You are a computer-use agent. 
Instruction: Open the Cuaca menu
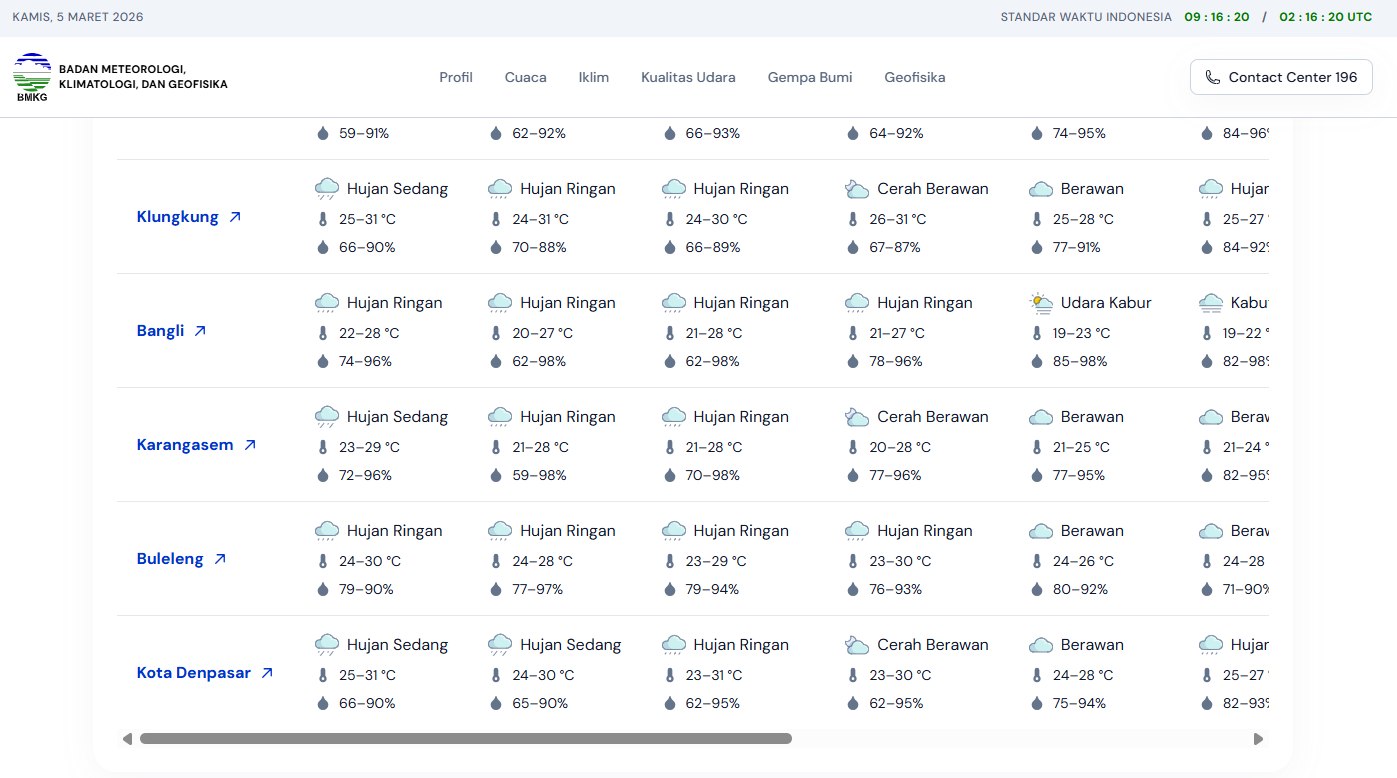point(525,77)
